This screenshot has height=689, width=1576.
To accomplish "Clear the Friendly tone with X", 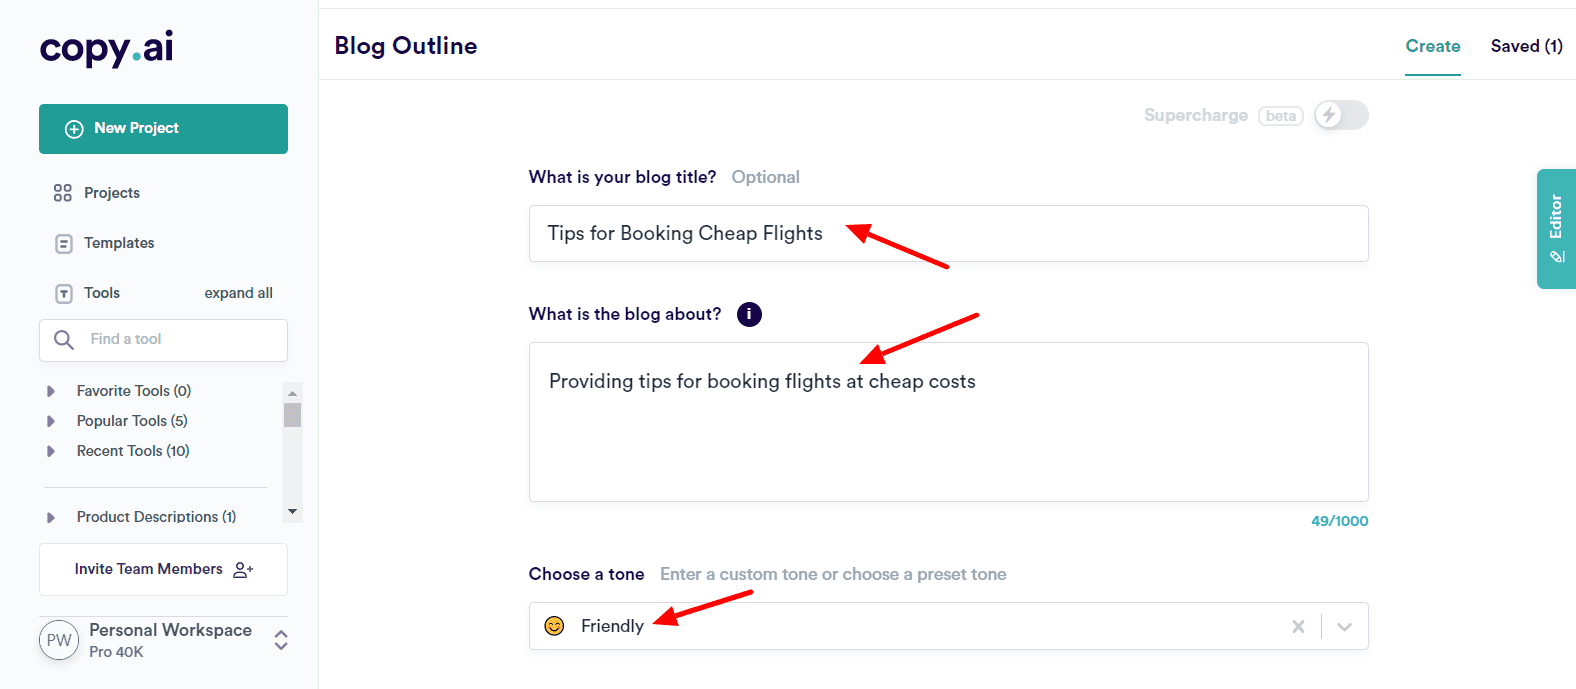I will click(x=1298, y=627).
